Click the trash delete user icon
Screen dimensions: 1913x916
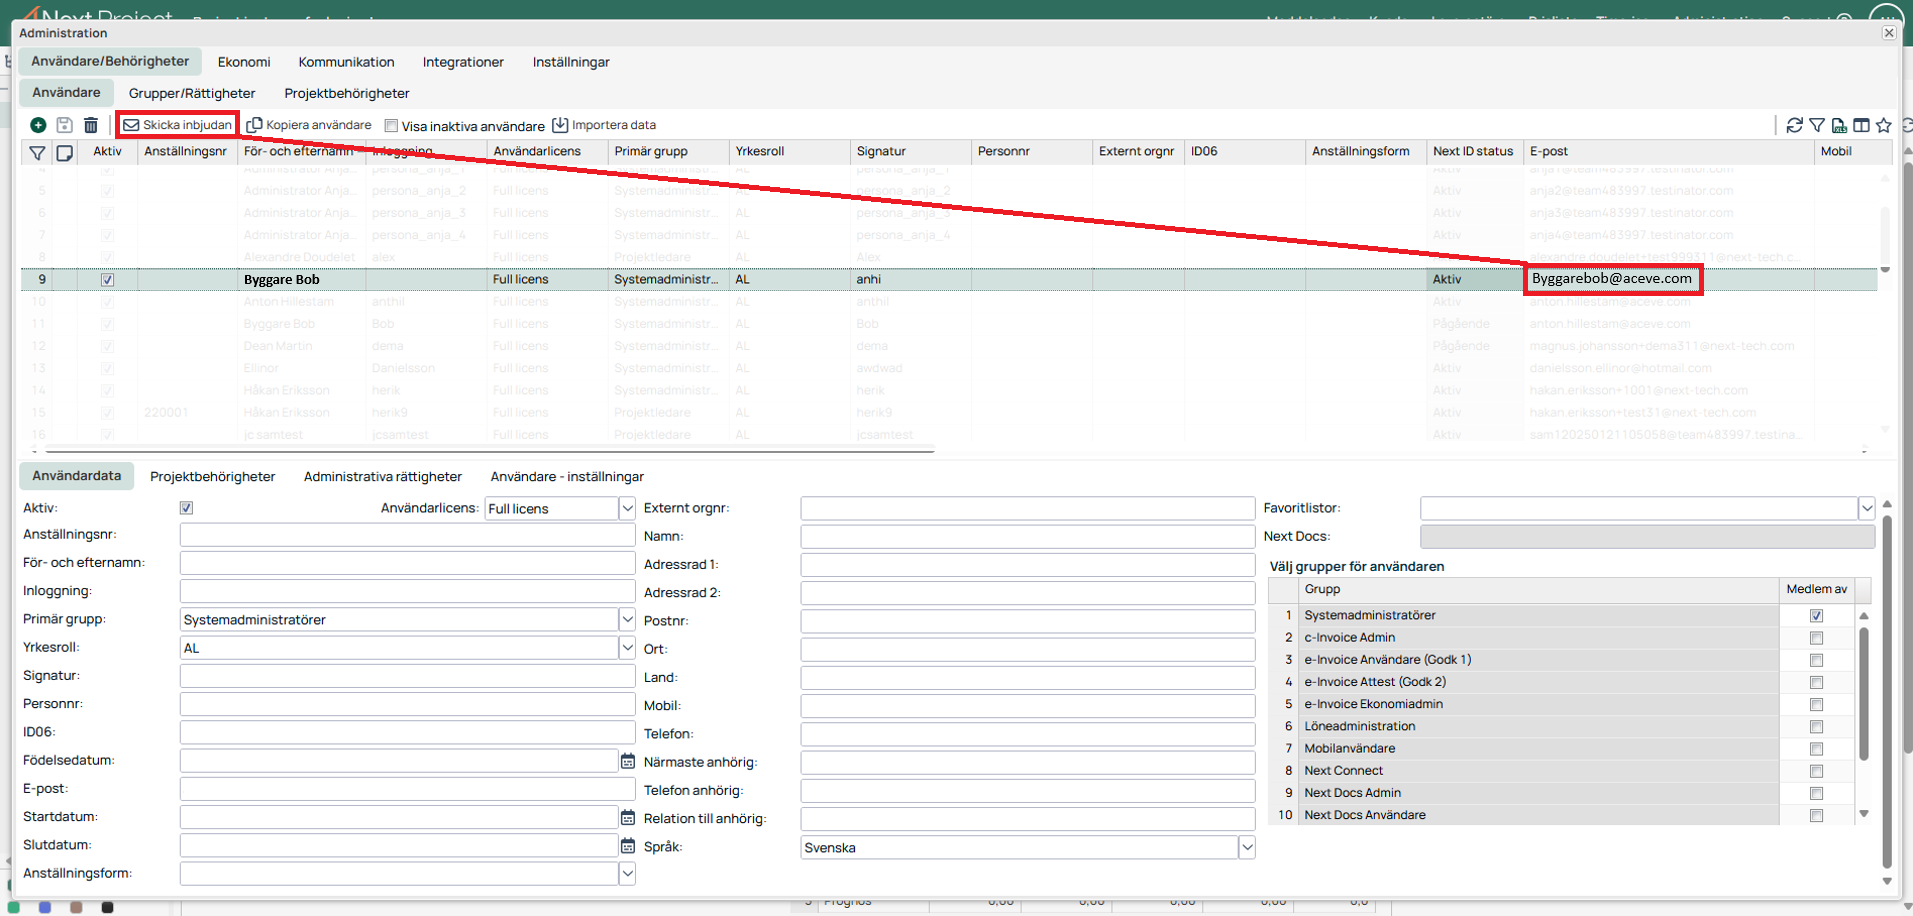coord(91,125)
